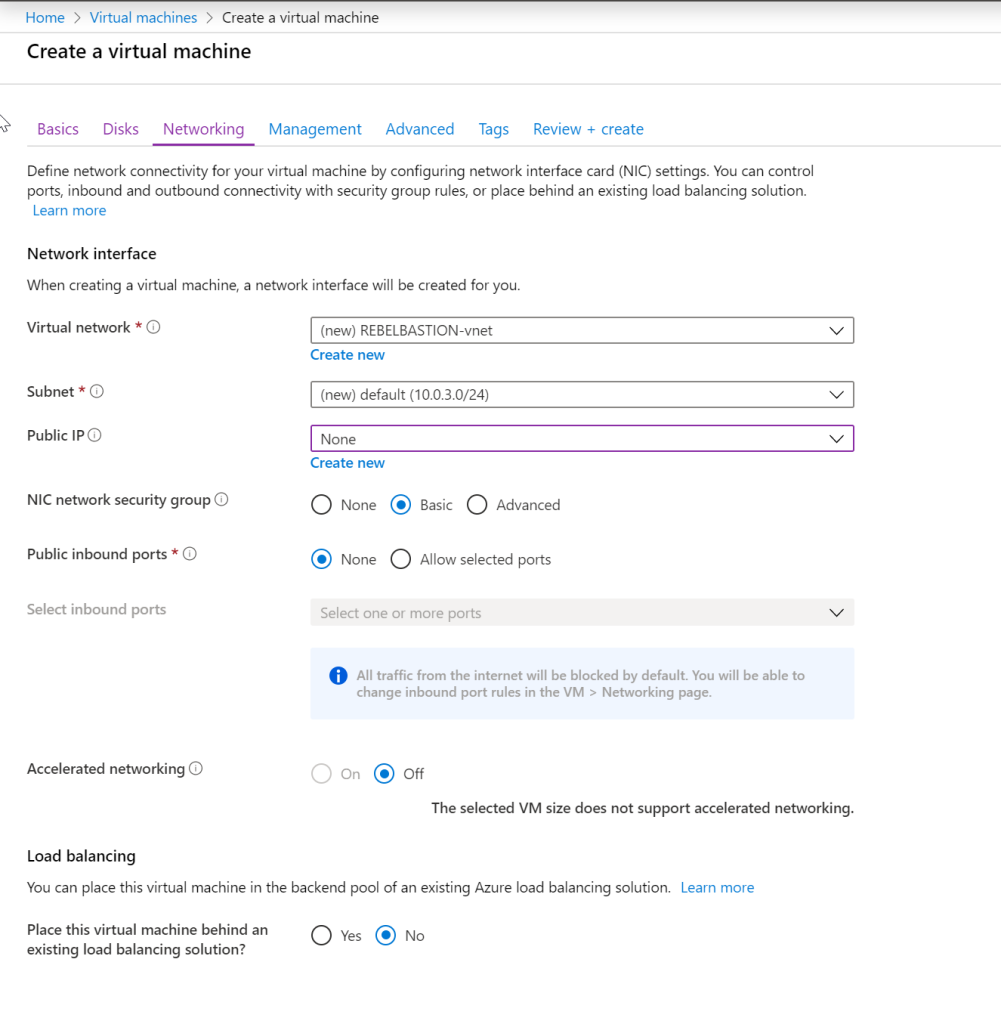Open the Learn more link about load balancing

(x=717, y=887)
